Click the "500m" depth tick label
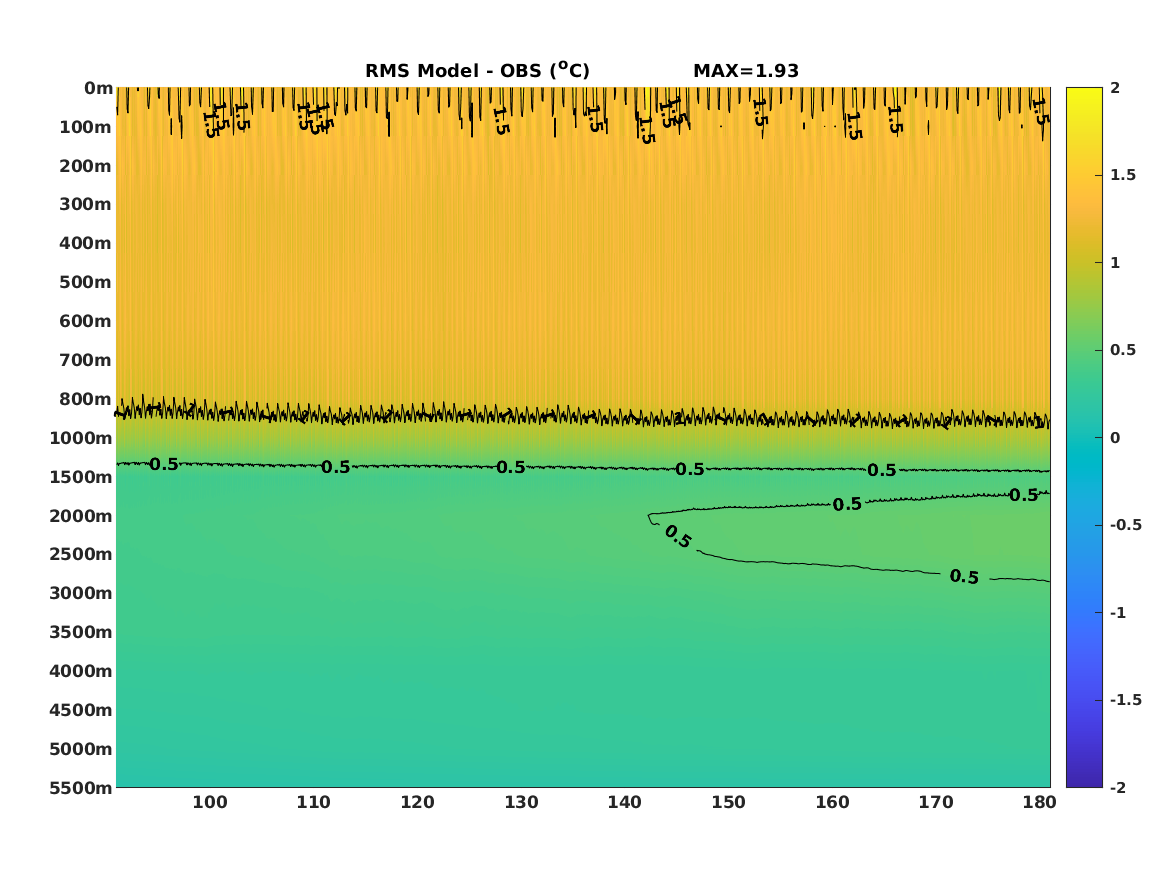 [86, 282]
